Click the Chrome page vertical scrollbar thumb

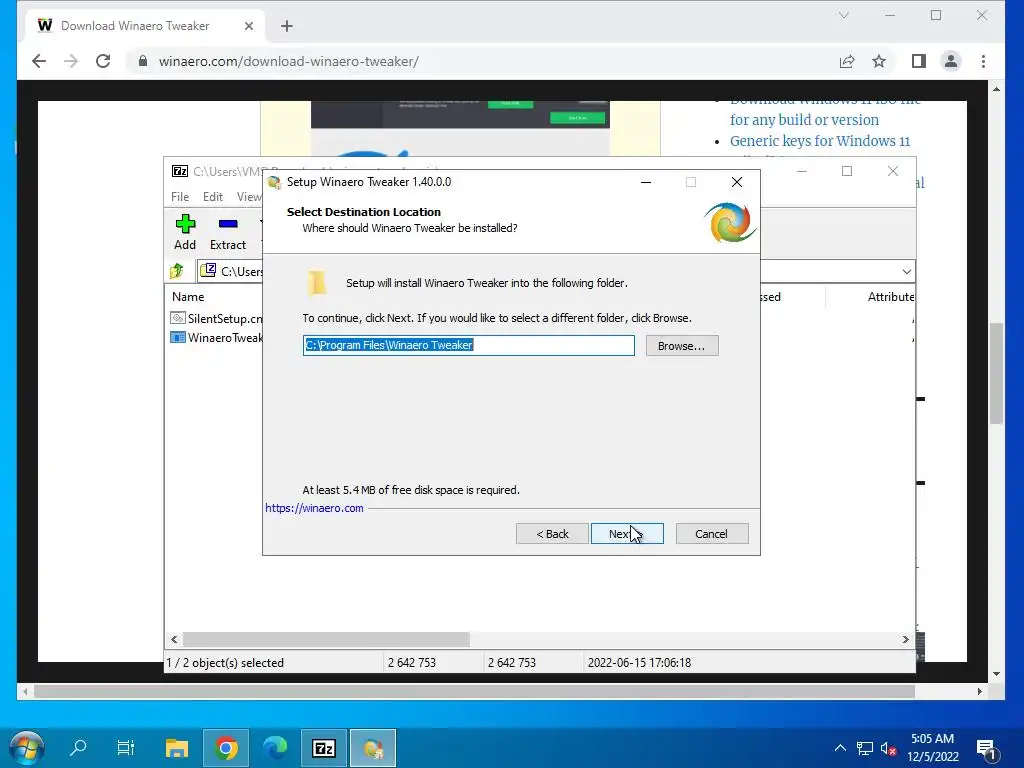(996, 374)
